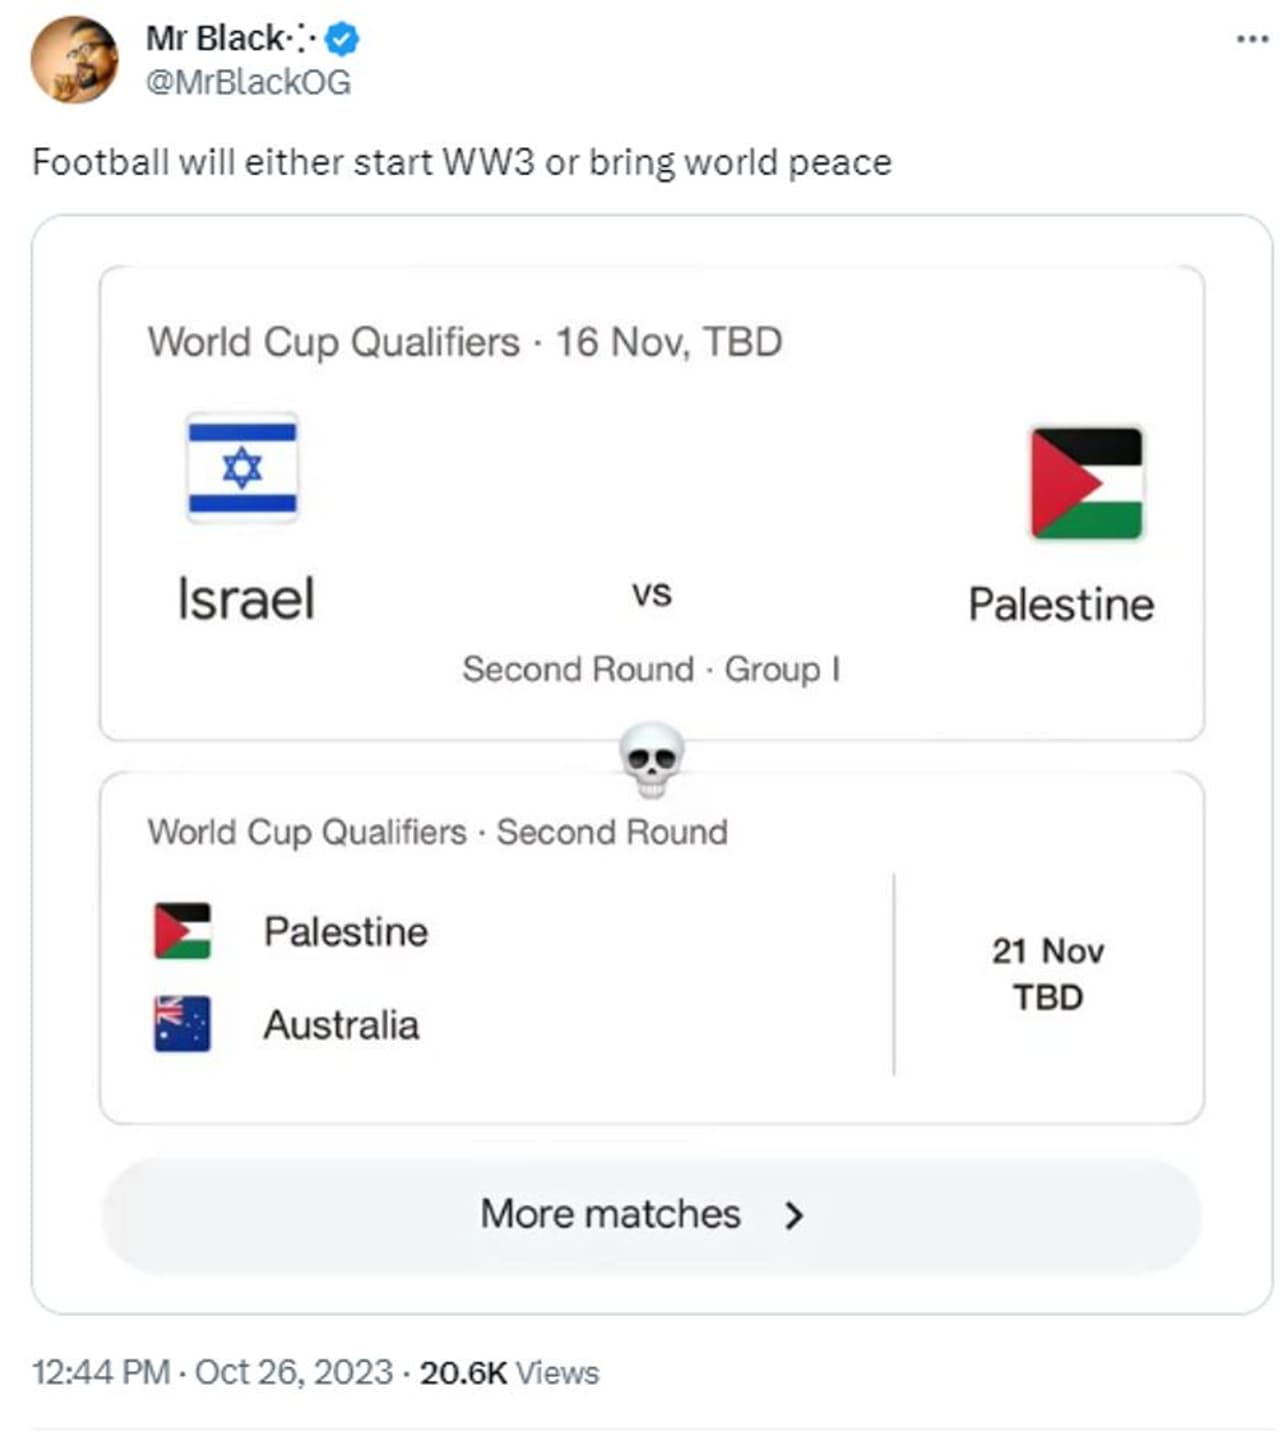Open Mr Black's profile avatar

74,60
